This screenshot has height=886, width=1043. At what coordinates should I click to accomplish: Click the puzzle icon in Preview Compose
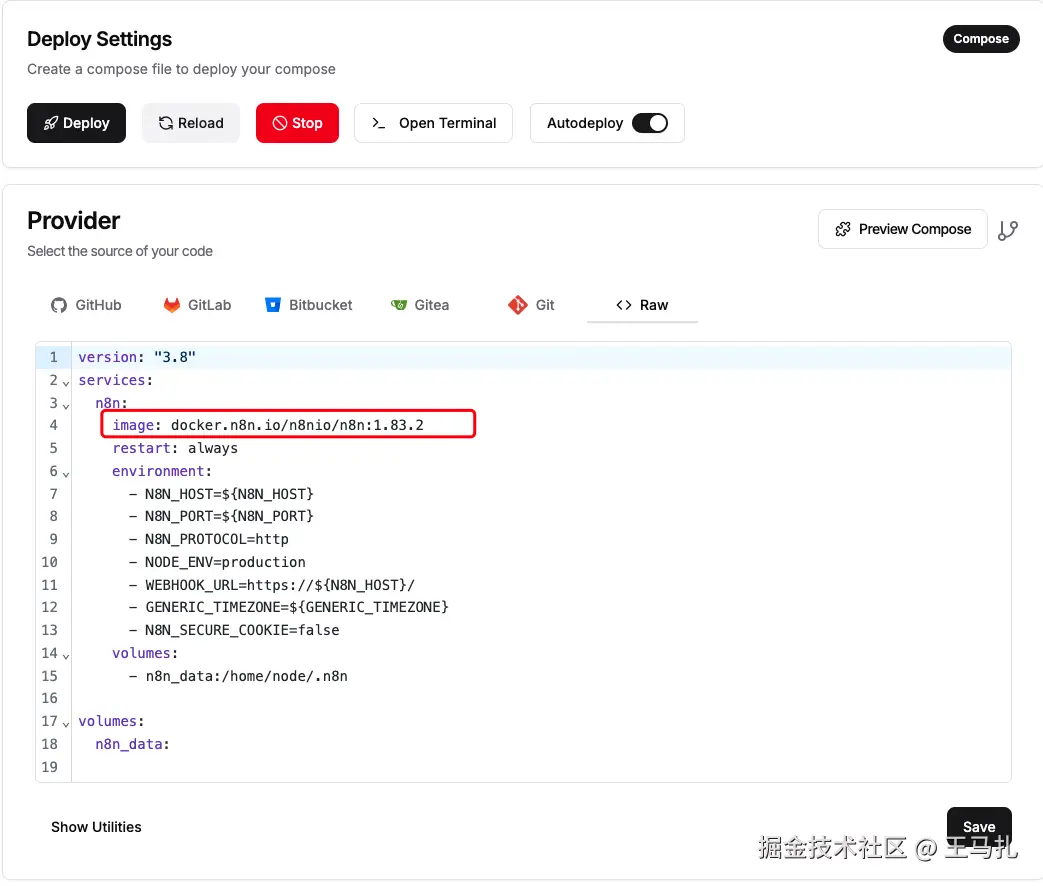tap(843, 229)
